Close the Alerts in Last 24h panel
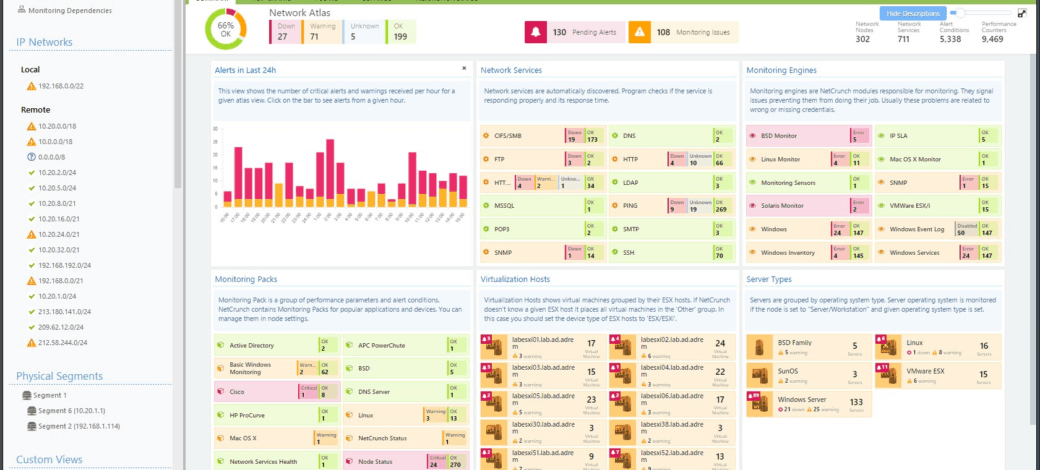The height and width of the screenshot is (470, 1040). point(464,69)
